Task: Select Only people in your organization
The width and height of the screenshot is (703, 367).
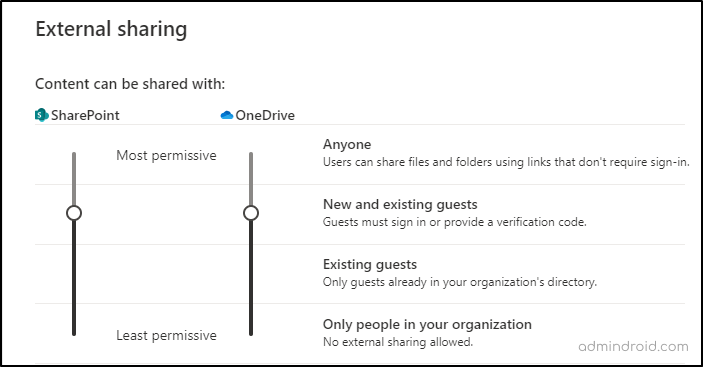Action: (x=427, y=324)
